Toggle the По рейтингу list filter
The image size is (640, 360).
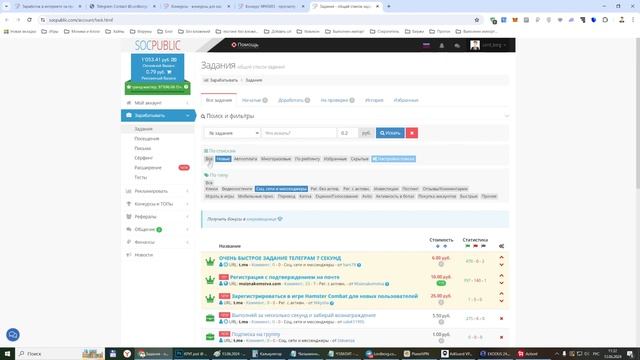307,159
